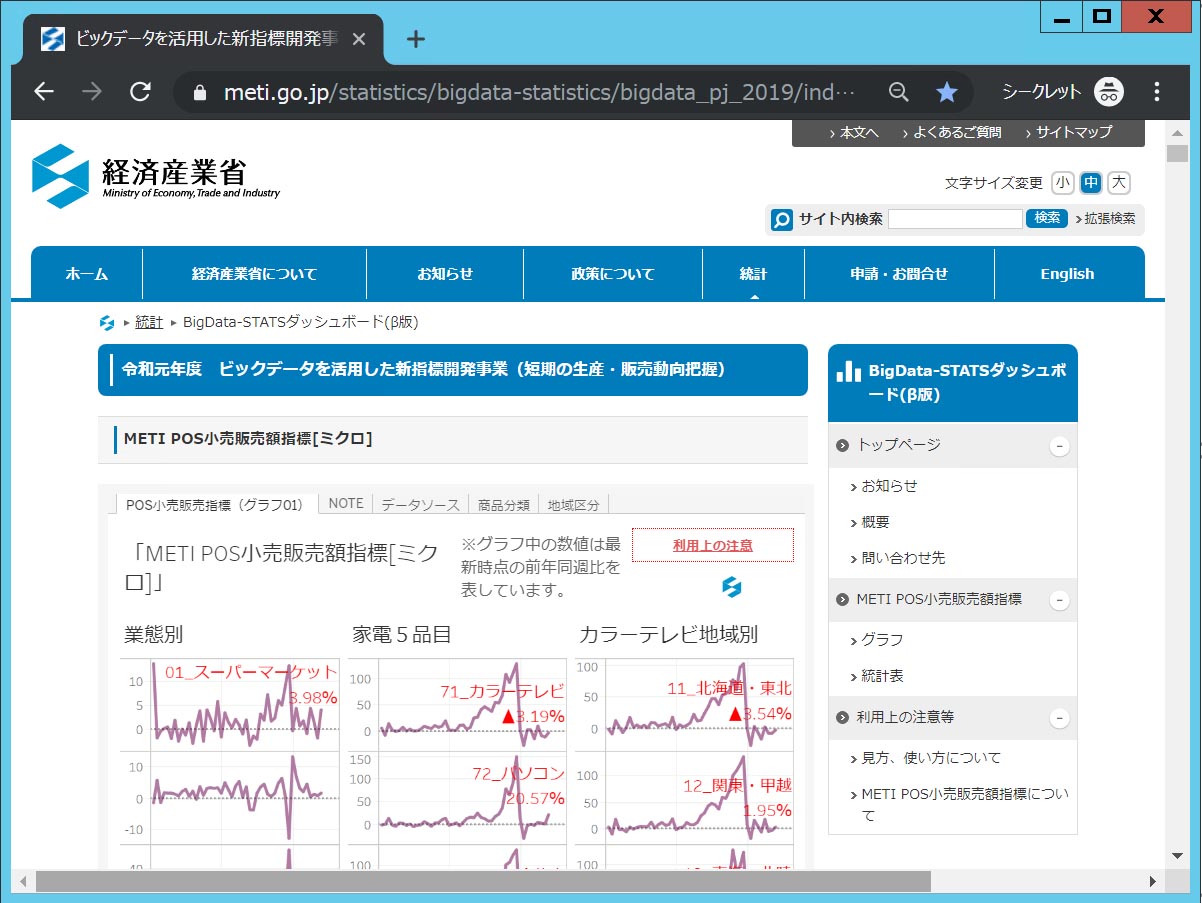Open Chrome's three-dot menu
The image size is (1202, 903).
click(1157, 92)
